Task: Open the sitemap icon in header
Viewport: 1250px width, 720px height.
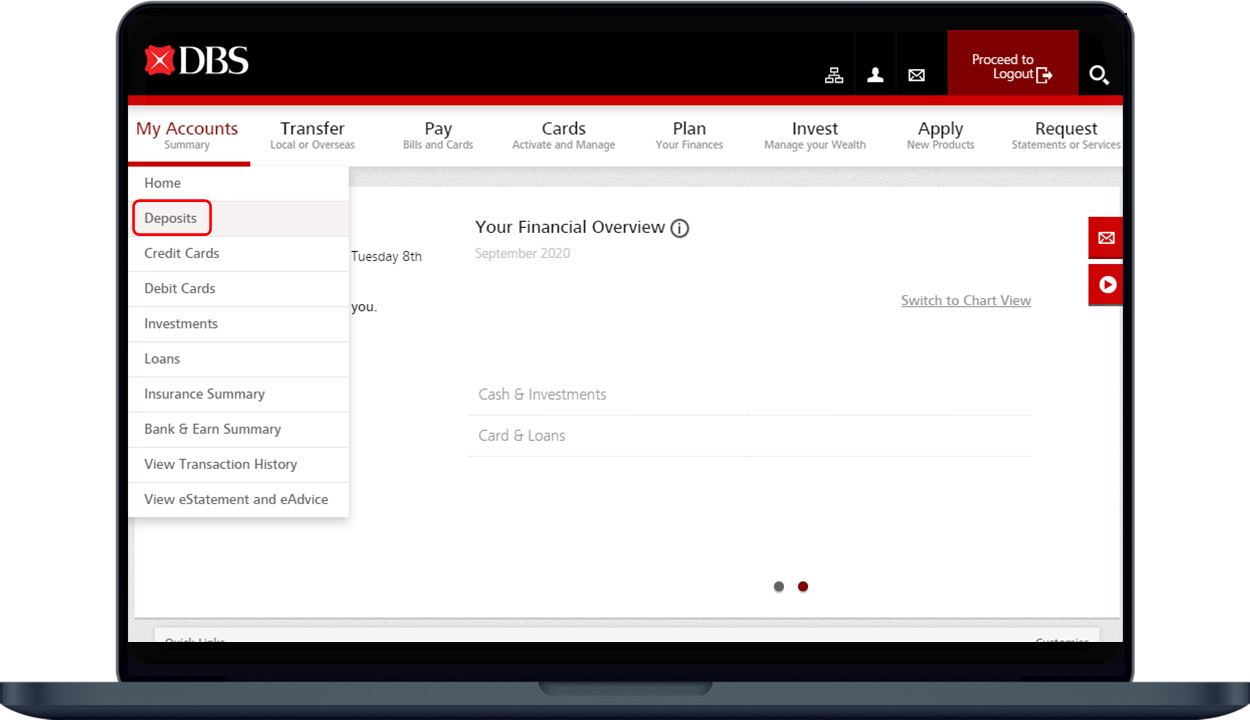Action: tap(834, 75)
